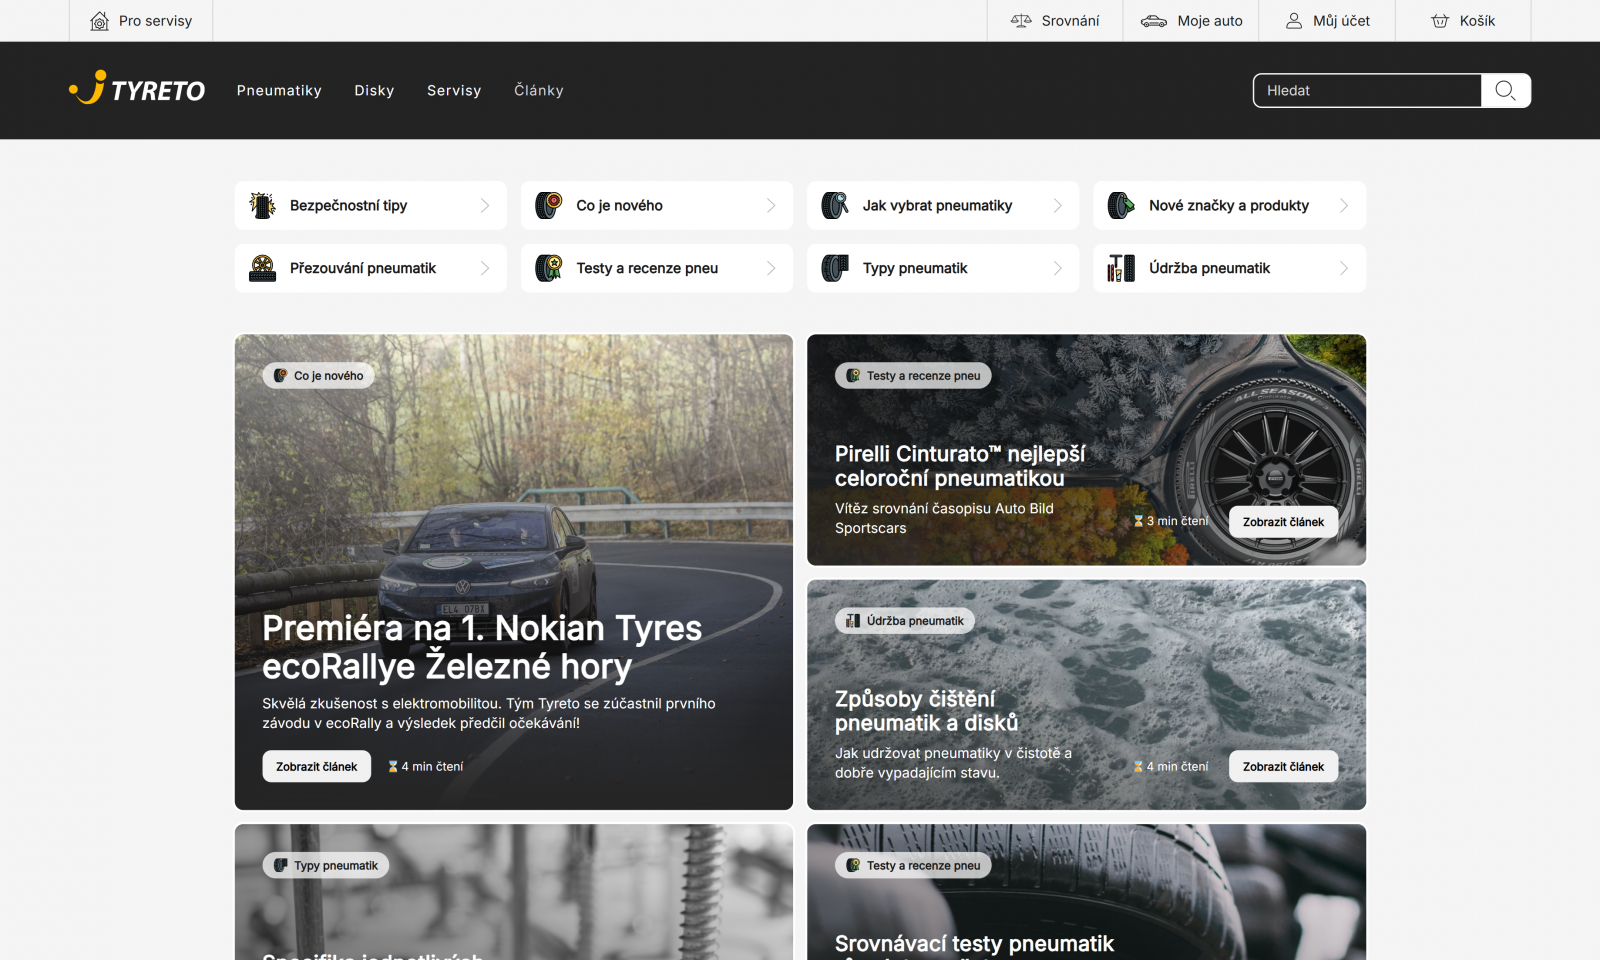Click chevron beside Přezouvání pneumatik
Viewport: 1600px width, 960px height.
click(485, 268)
